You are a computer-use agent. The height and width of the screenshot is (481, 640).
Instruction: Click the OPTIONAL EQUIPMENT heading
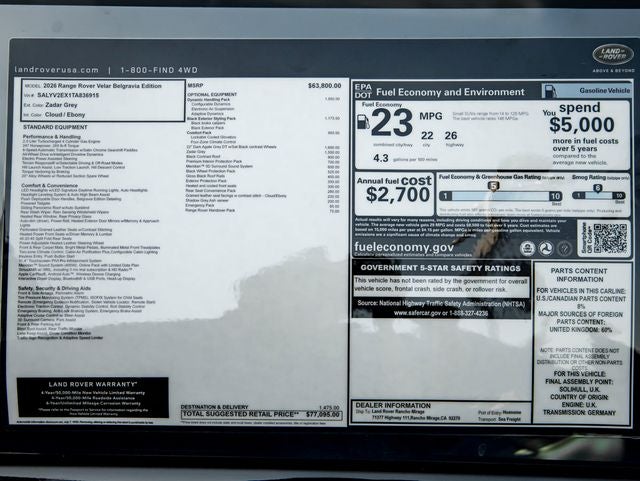tap(212, 95)
